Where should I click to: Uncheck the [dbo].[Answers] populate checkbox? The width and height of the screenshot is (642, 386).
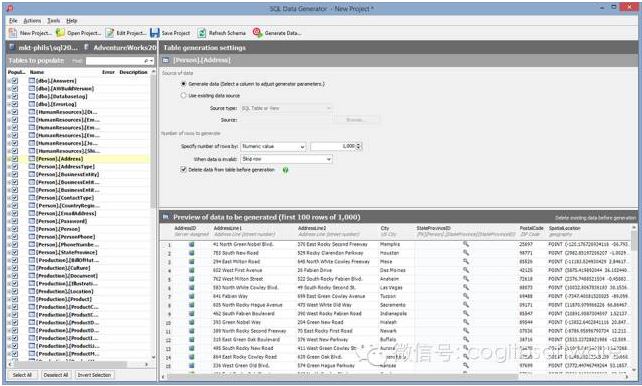(x=15, y=81)
